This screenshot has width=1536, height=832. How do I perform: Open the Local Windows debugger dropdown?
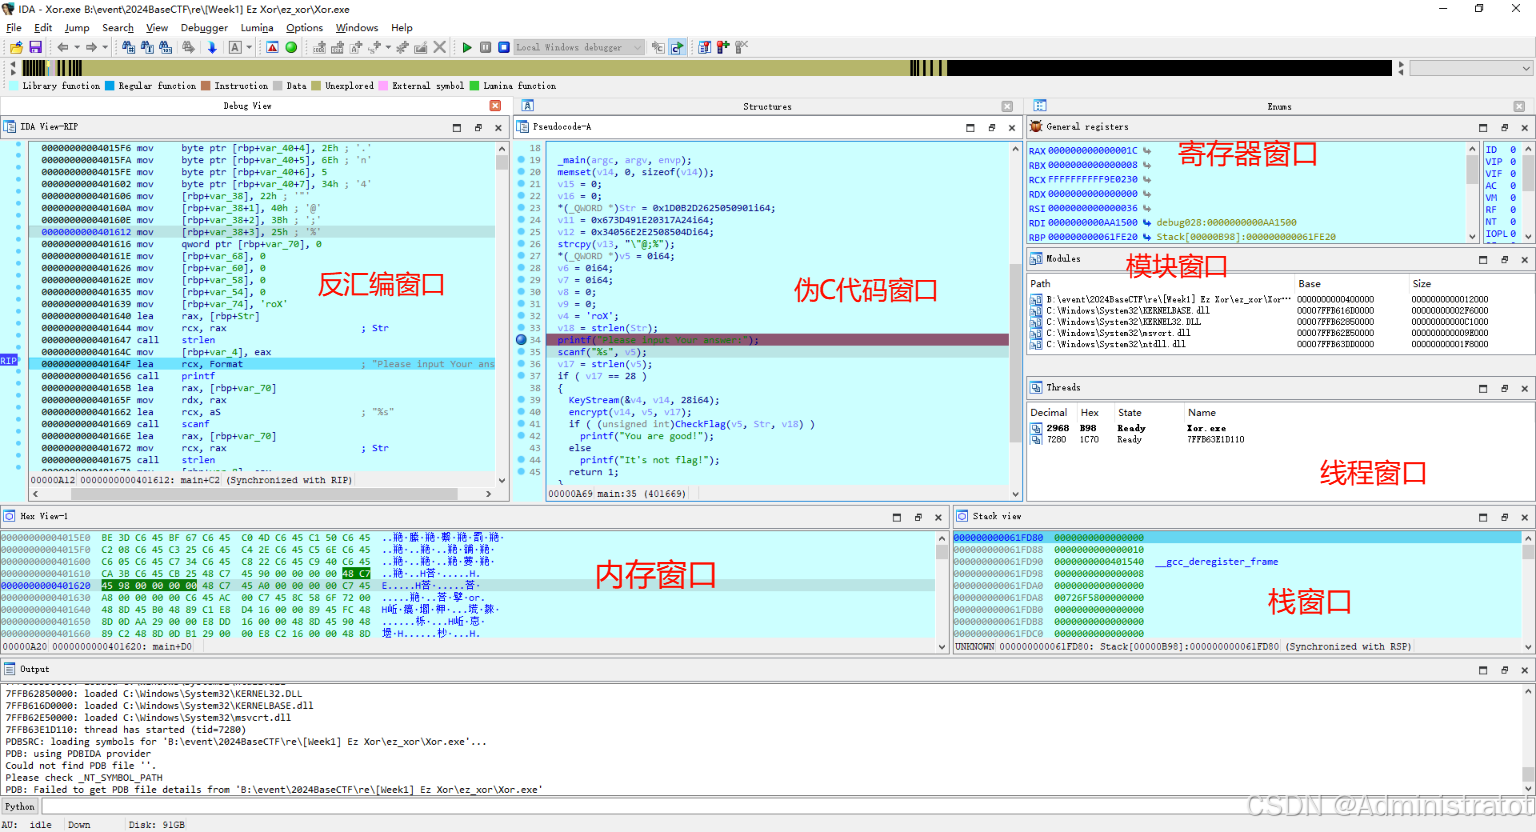[637, 47]
